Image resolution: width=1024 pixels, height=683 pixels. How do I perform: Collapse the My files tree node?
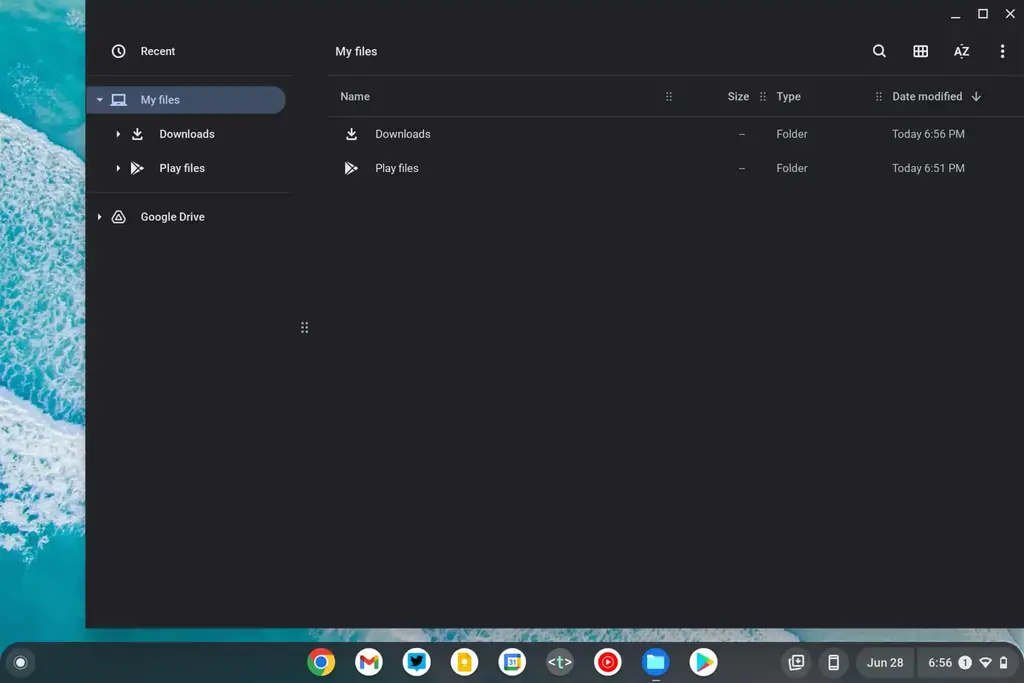coord(100,100)
